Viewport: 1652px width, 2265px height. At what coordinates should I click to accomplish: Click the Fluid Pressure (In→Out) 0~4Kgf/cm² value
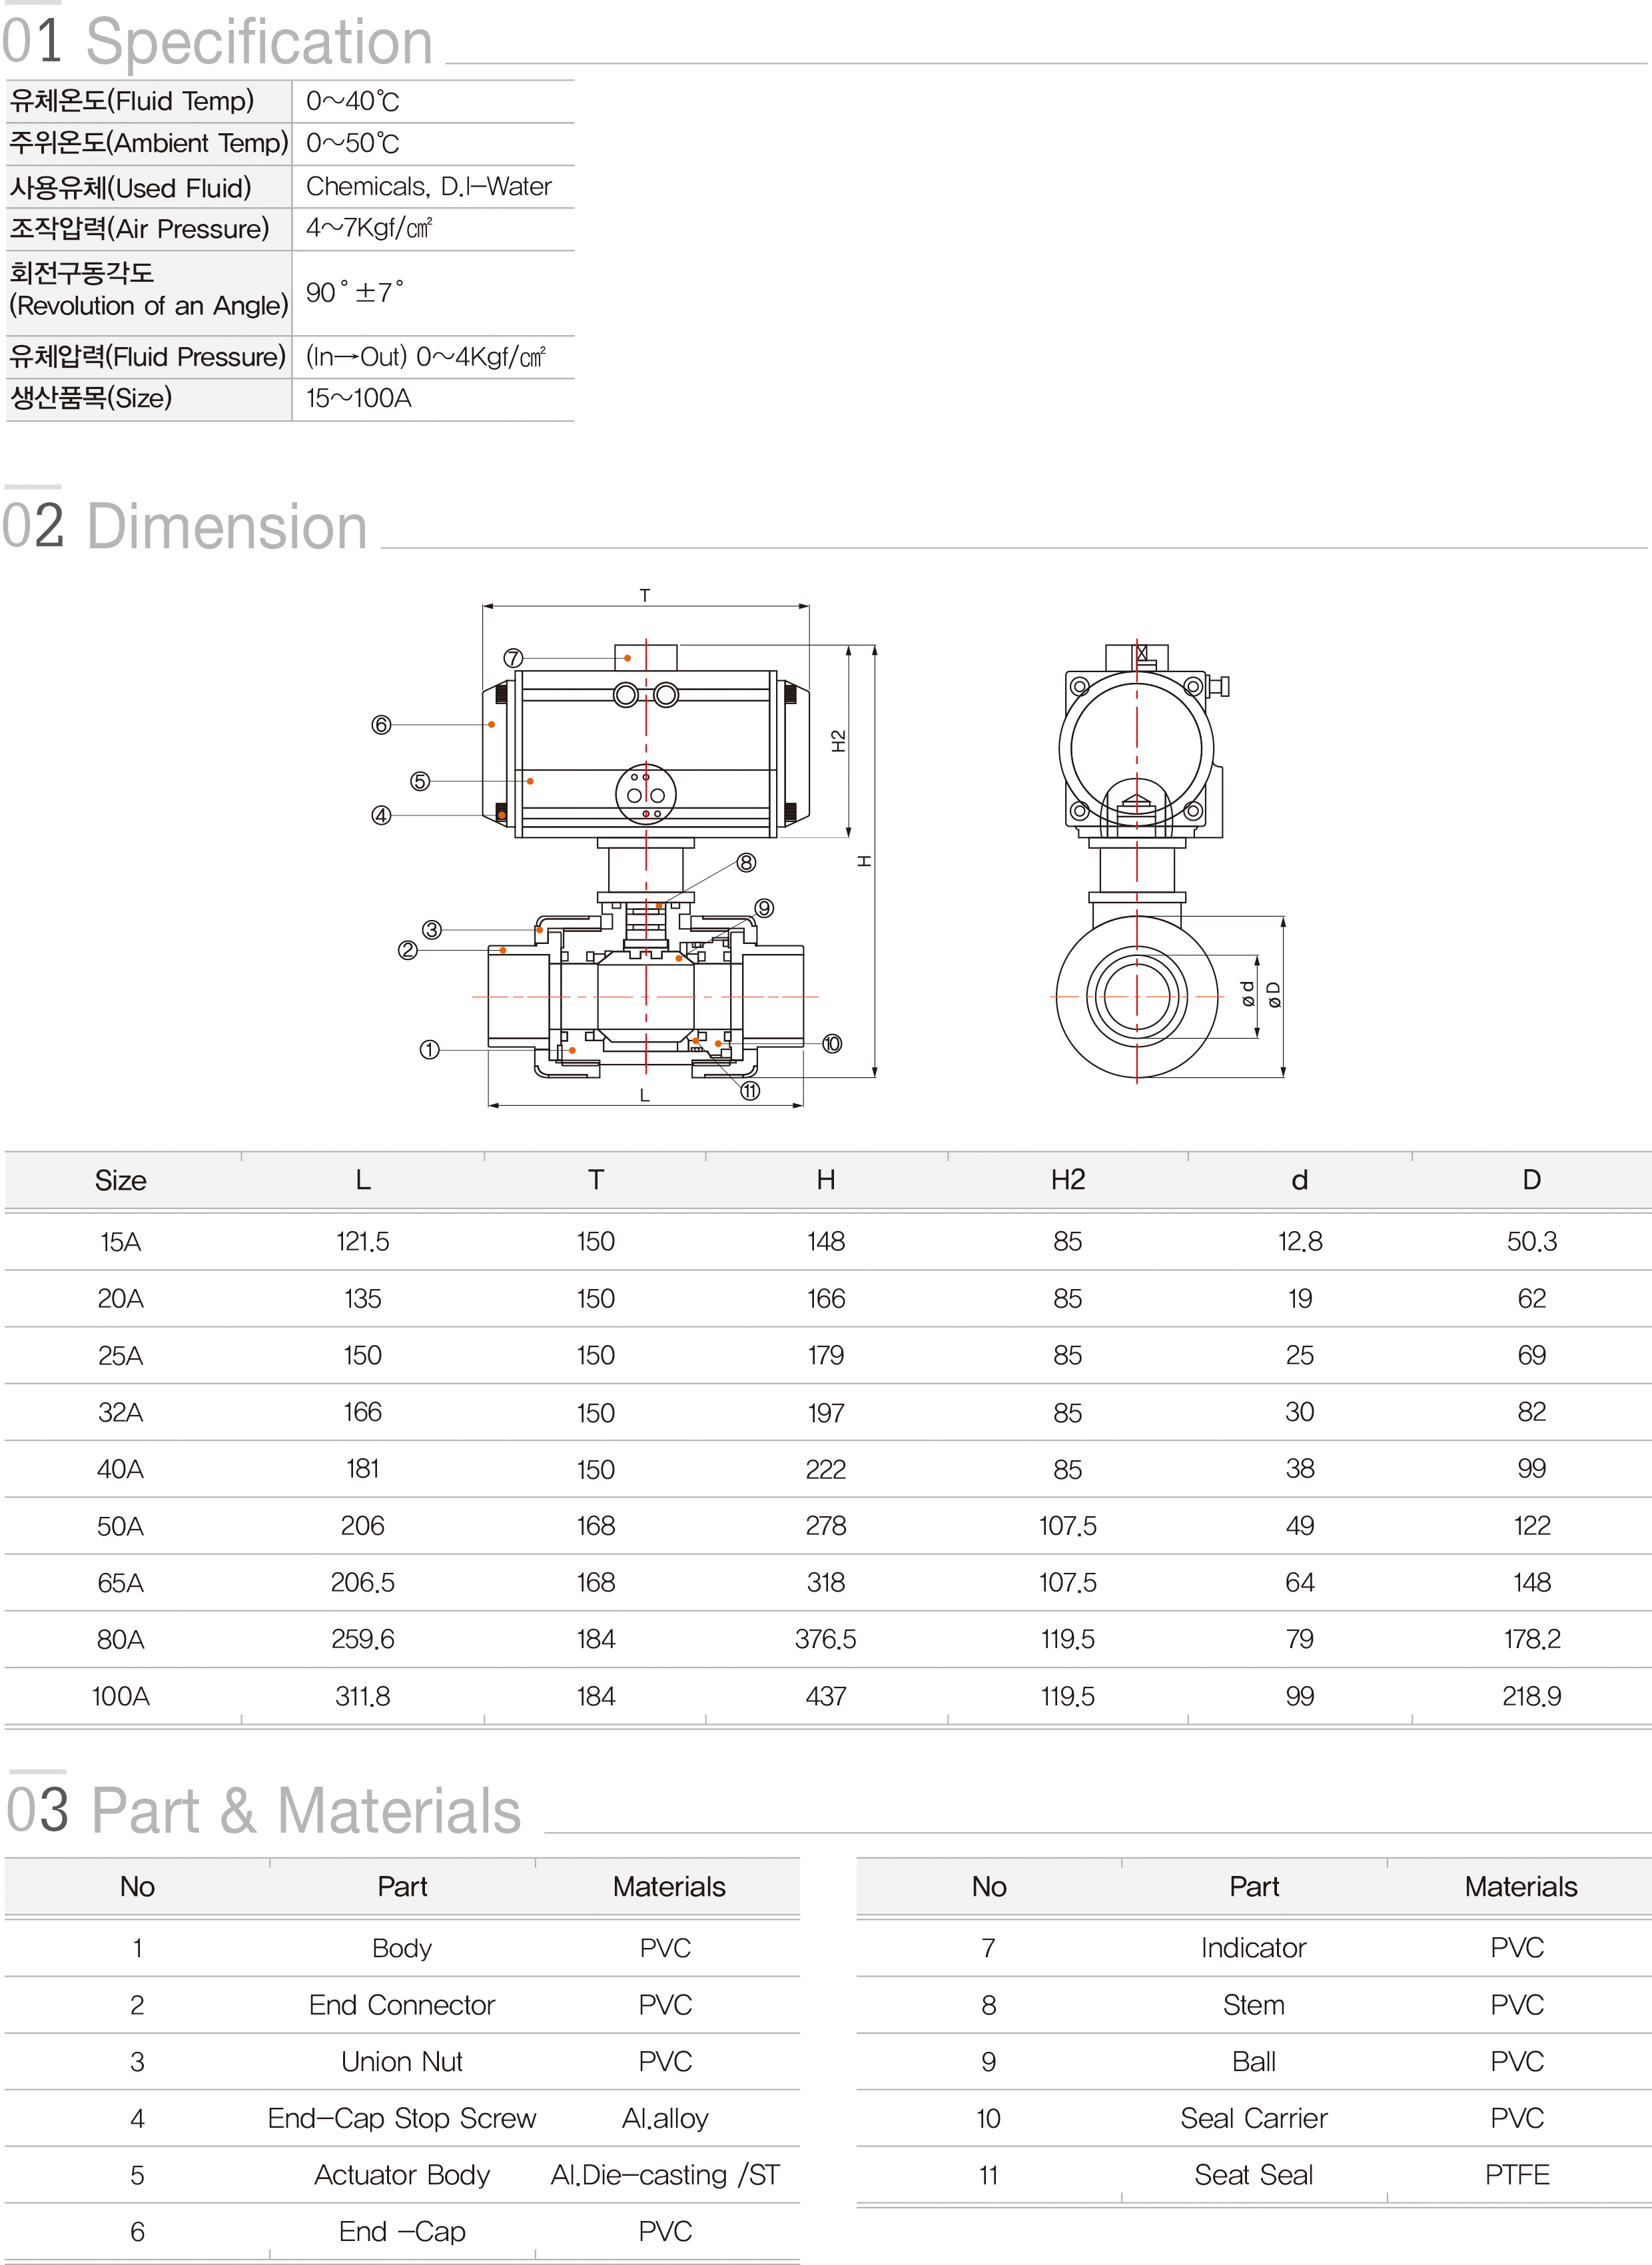(426, 357)
